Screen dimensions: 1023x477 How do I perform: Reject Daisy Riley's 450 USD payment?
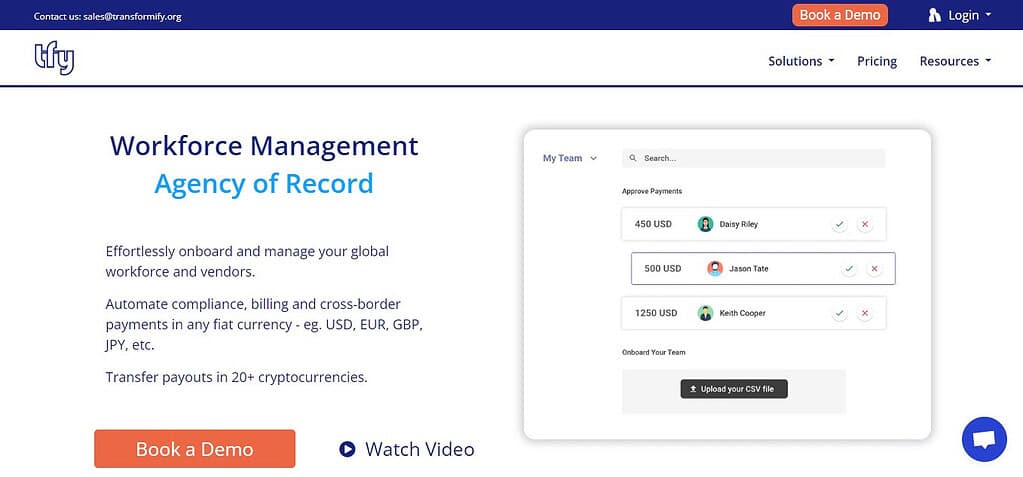point(865,224)
